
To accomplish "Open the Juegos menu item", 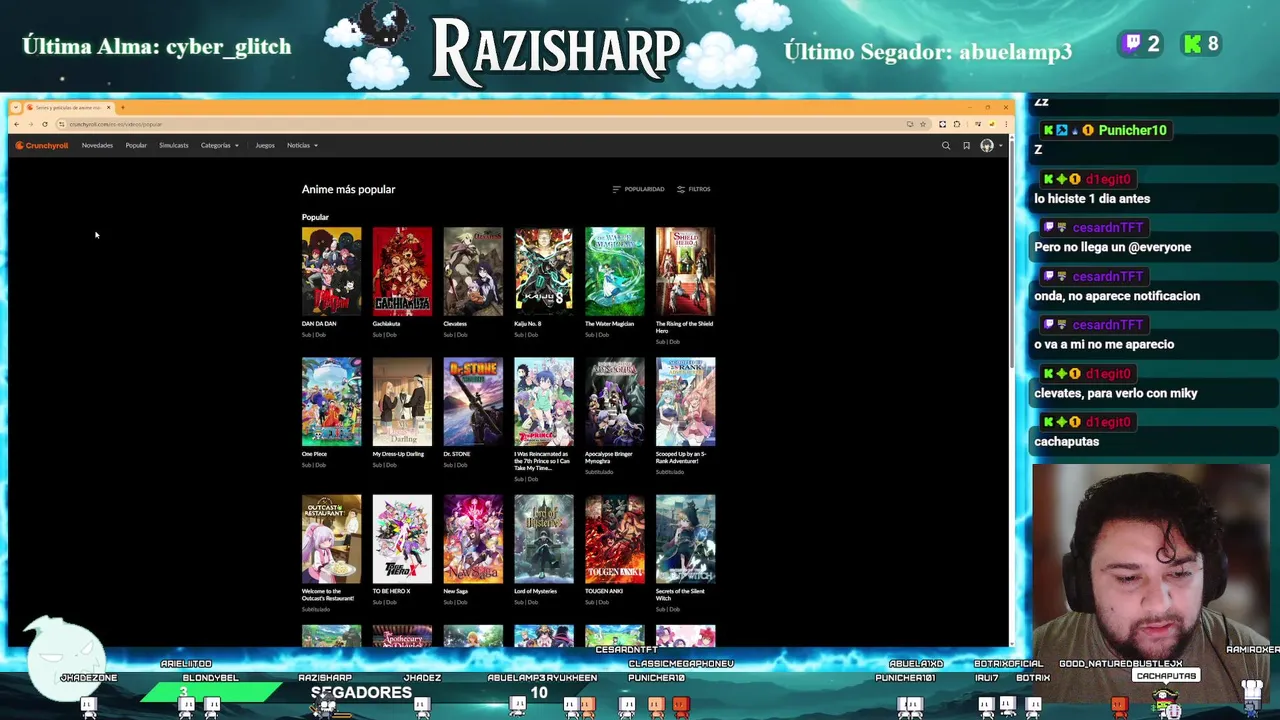I will click(264, 146).
